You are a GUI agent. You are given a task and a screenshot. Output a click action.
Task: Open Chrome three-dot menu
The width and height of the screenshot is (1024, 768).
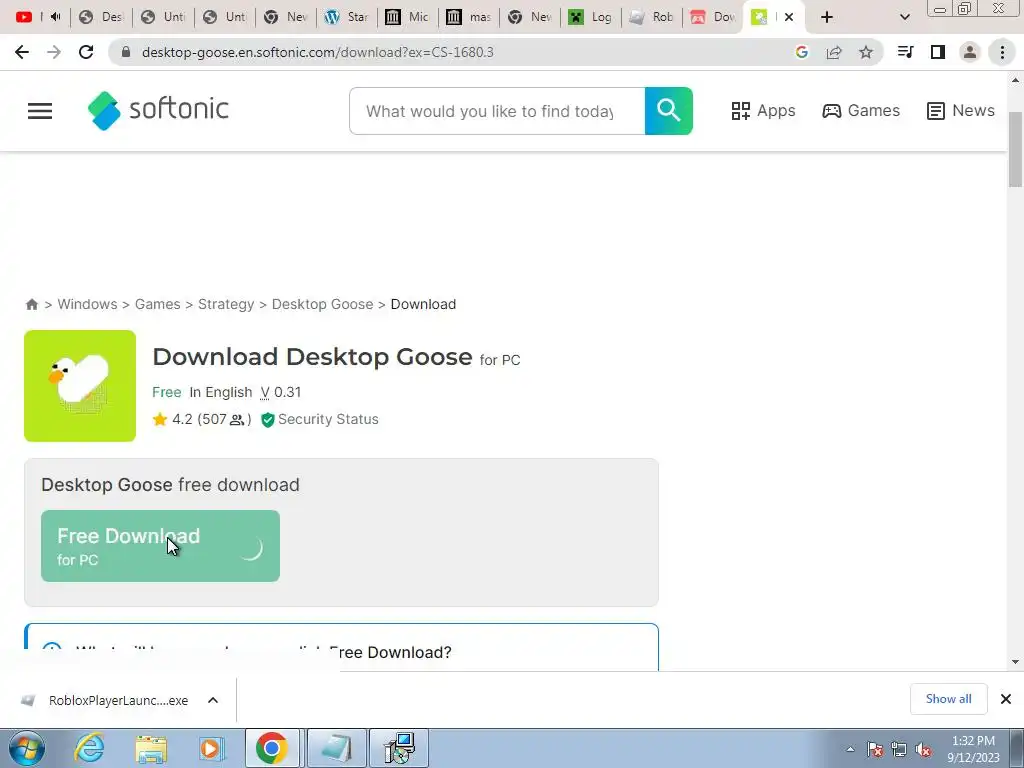(1002, 52)
